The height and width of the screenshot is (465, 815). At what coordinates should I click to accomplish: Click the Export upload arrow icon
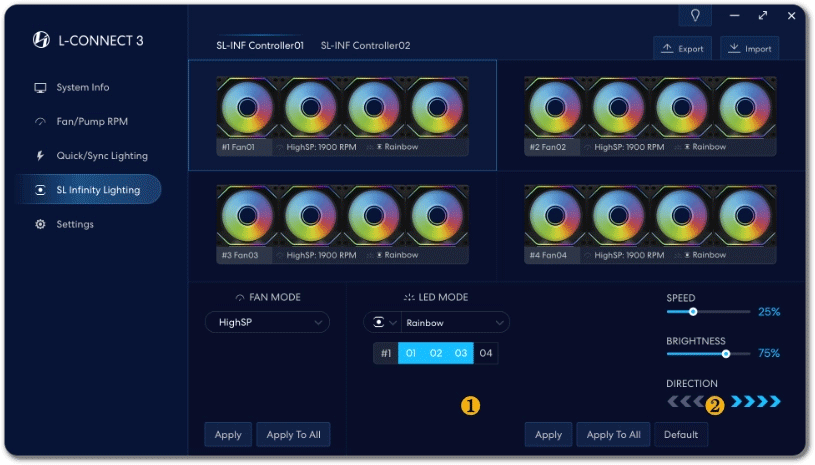pyautogui.click(x=667, y=48)
